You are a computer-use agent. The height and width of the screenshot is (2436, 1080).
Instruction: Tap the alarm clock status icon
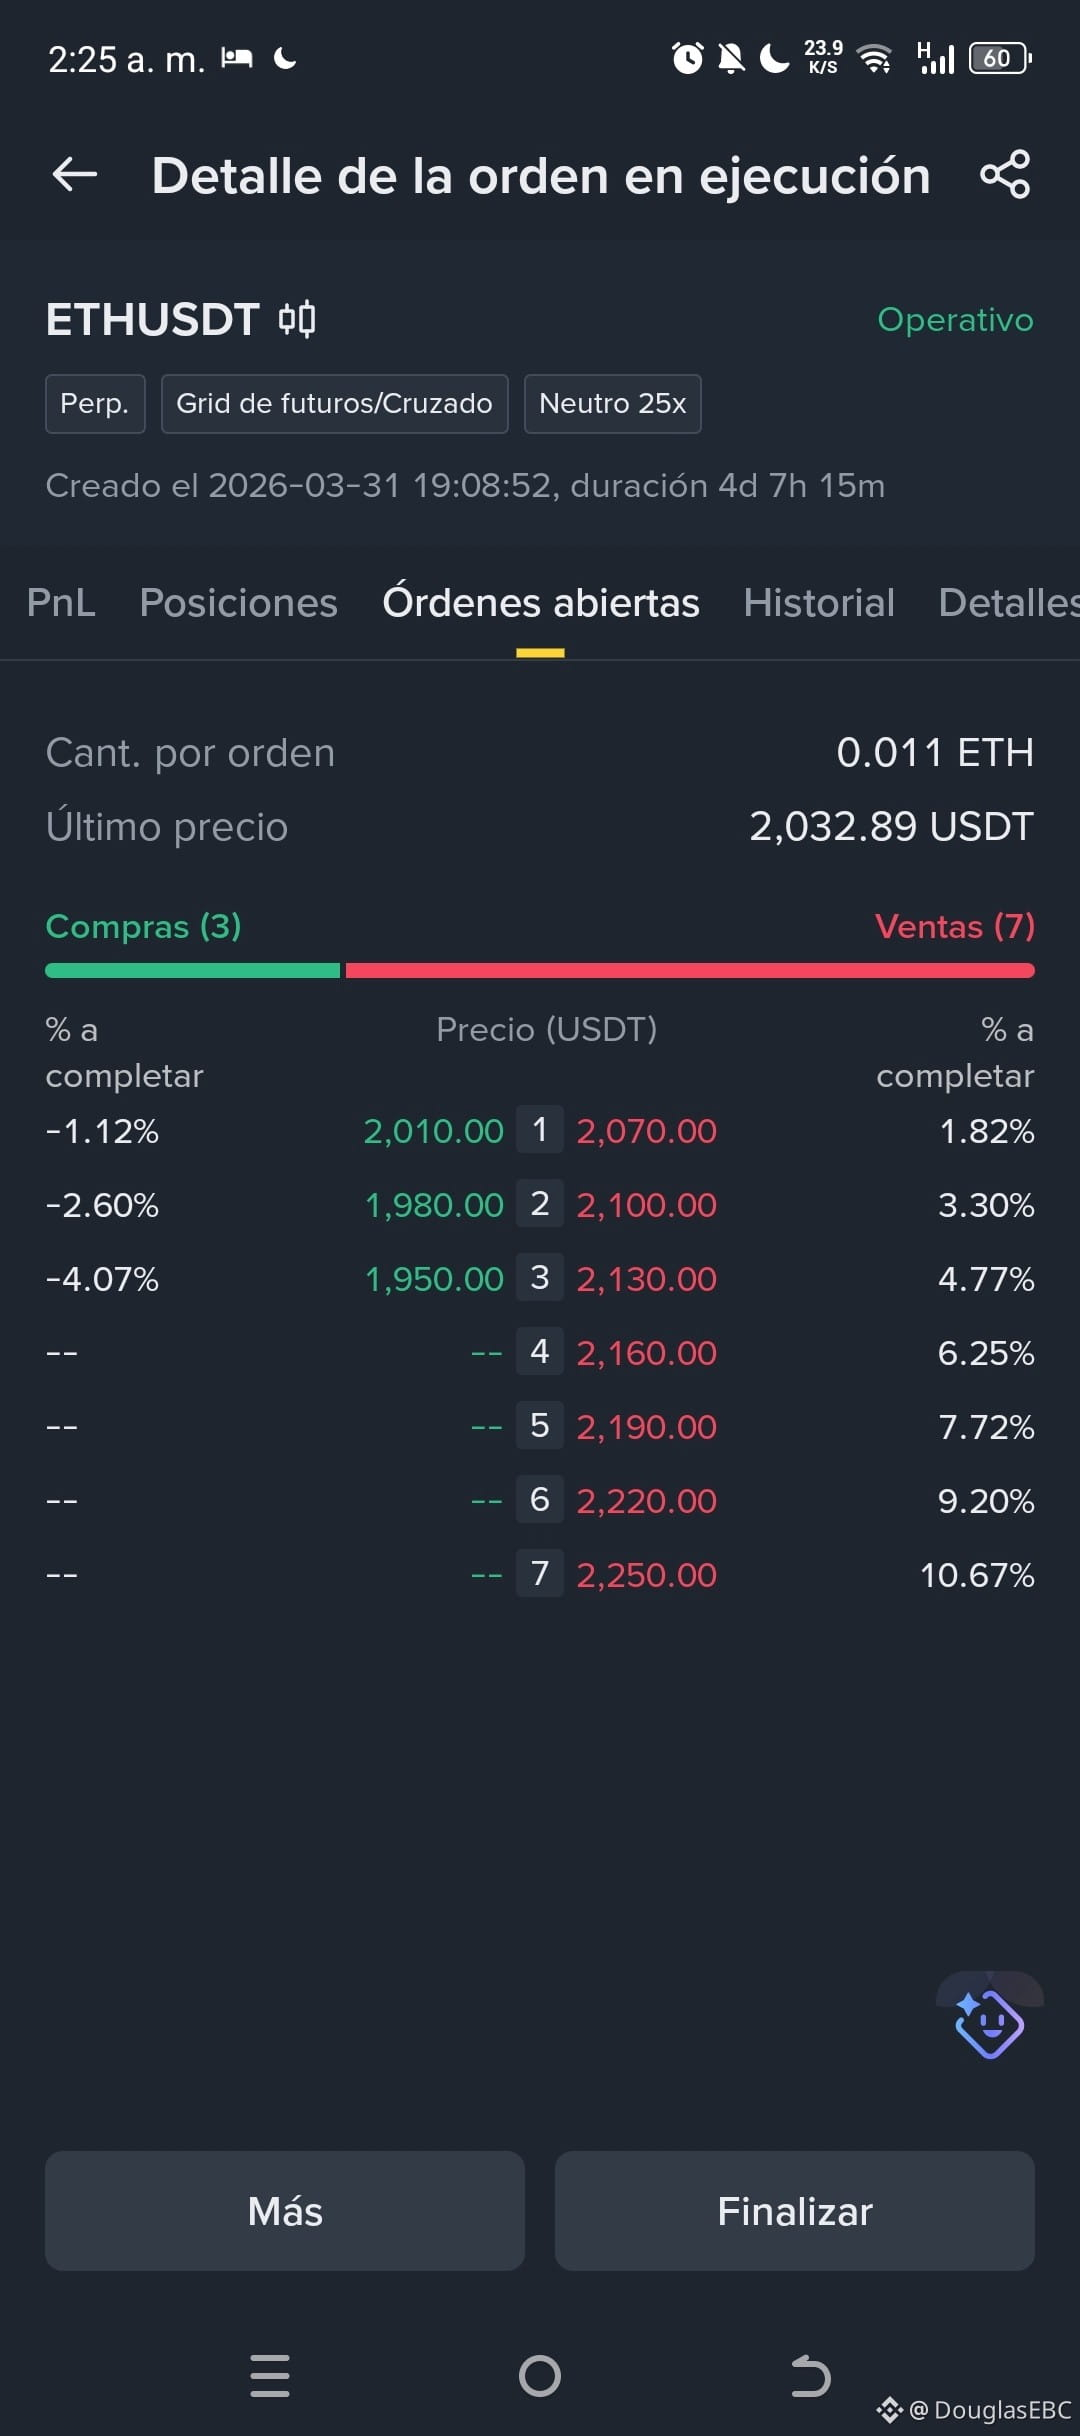[687, 58]
